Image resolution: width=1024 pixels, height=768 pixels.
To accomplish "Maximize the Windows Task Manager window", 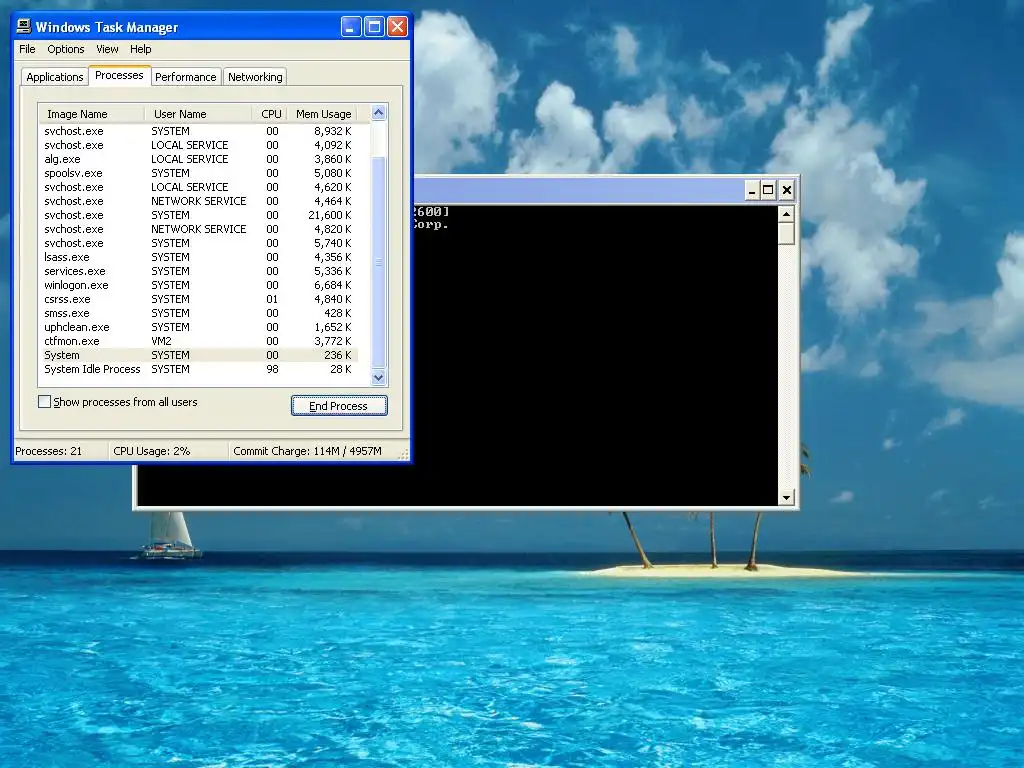I will pyautogui.click(x=374, y=27).
